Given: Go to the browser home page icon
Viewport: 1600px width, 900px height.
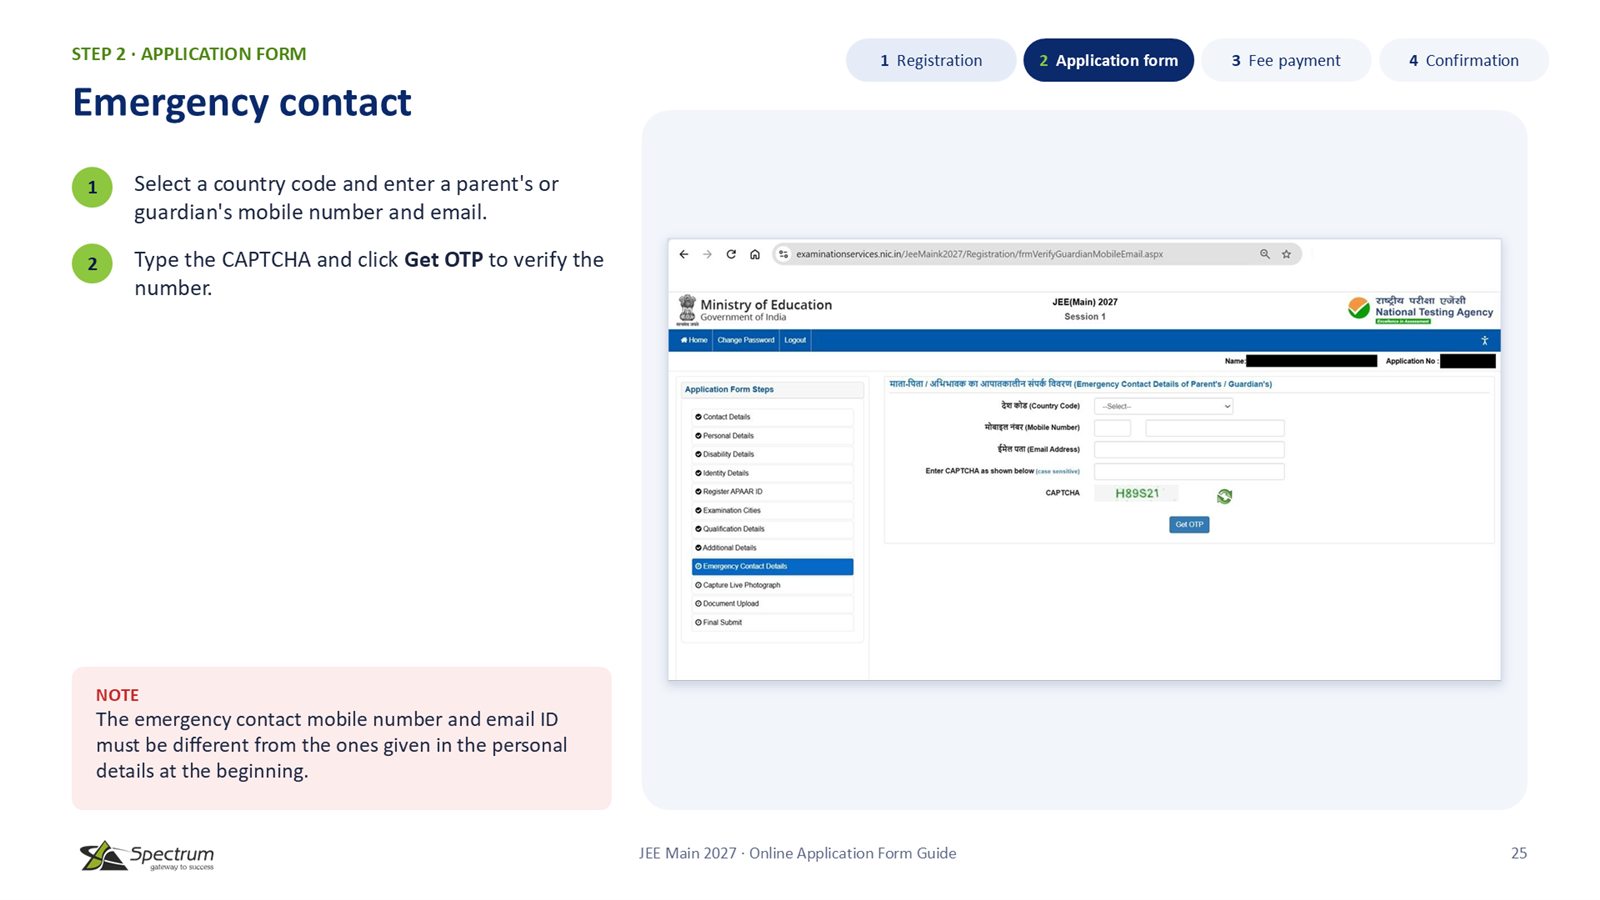Looking at the screenshot, I should click(755, 254).
